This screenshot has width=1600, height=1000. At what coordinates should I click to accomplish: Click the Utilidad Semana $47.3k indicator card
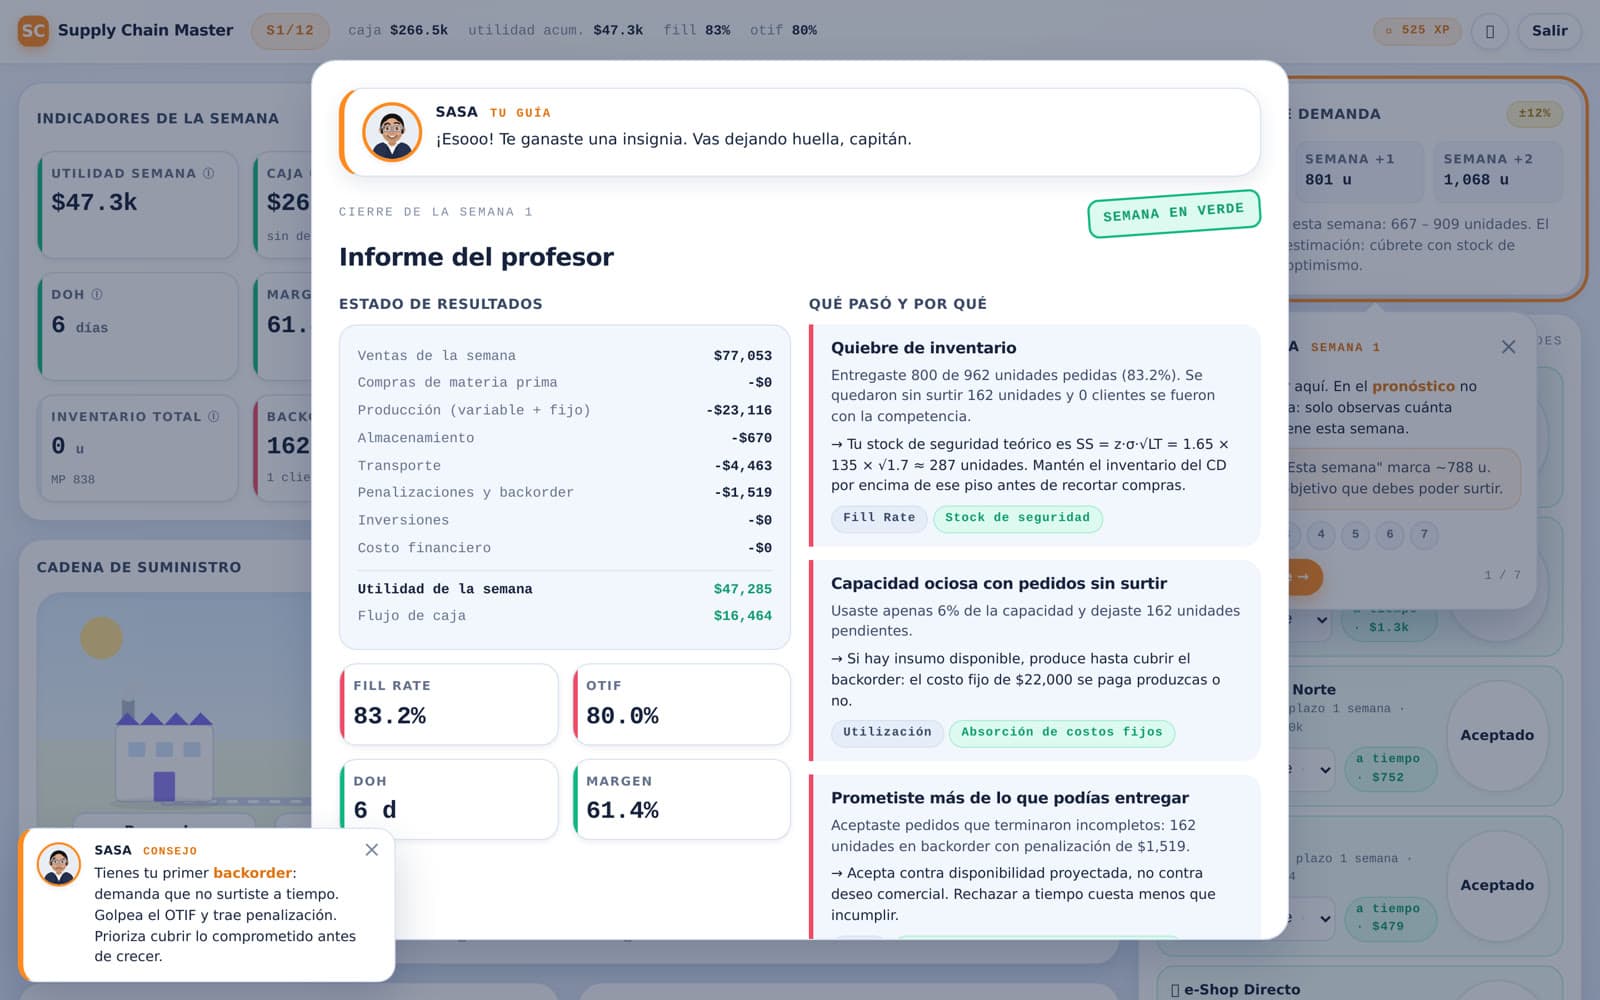[138, 204]
